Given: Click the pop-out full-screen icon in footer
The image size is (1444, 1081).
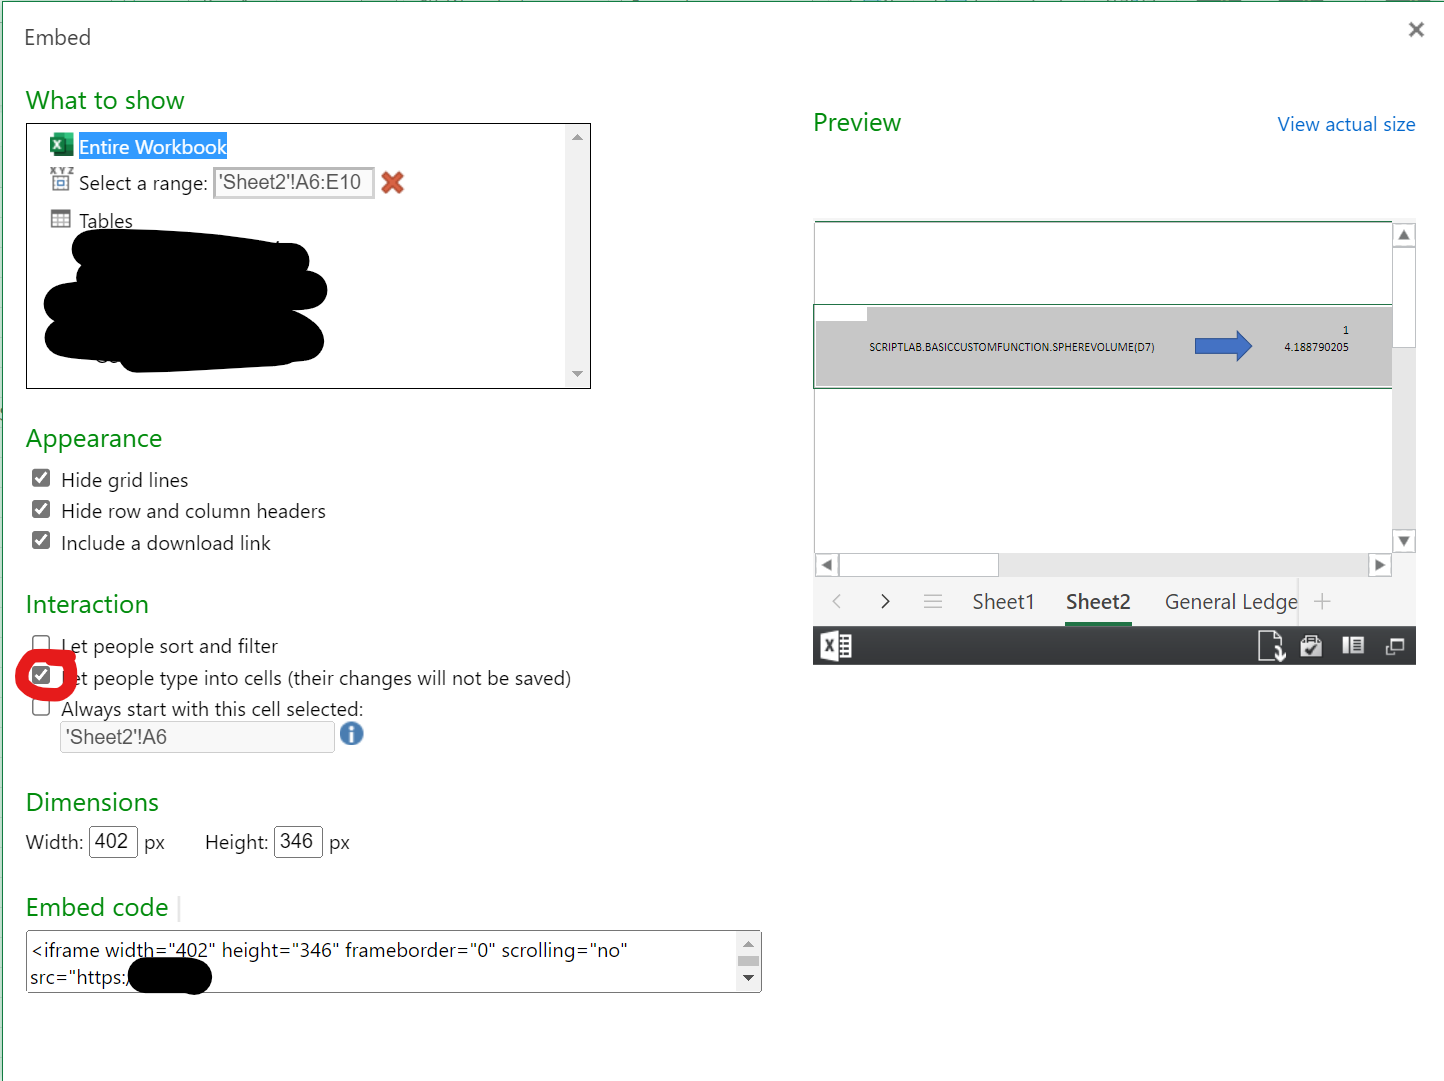Looking at the screenshot, I should pyautogui.click(x=1395, y=645).
